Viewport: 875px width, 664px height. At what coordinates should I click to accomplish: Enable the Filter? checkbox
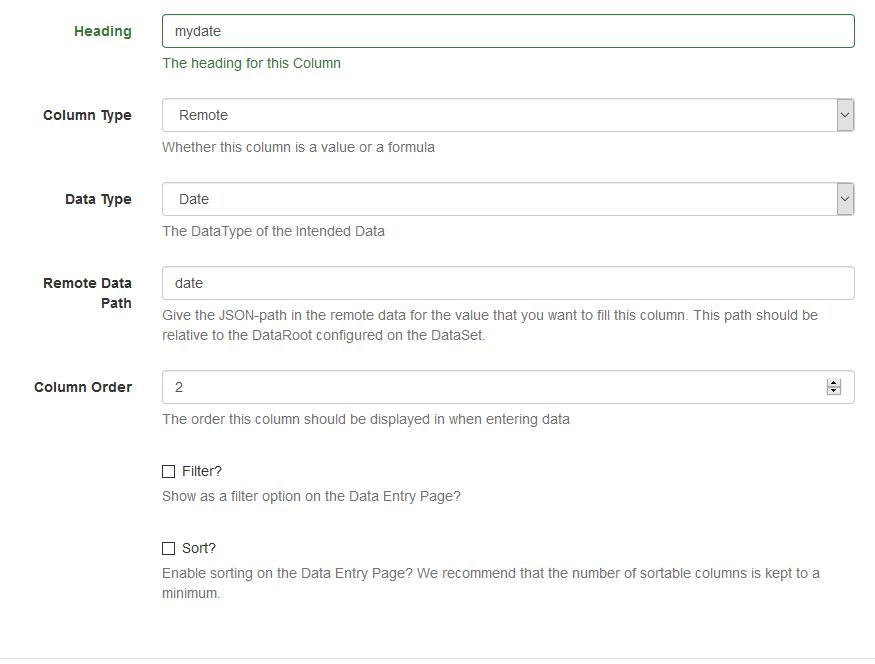(x=169, y=471)
